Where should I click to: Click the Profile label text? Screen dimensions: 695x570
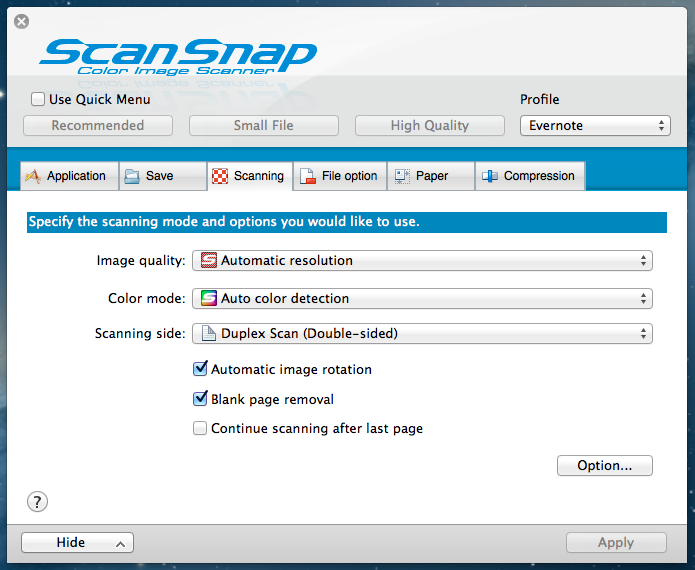click(539, 99)
